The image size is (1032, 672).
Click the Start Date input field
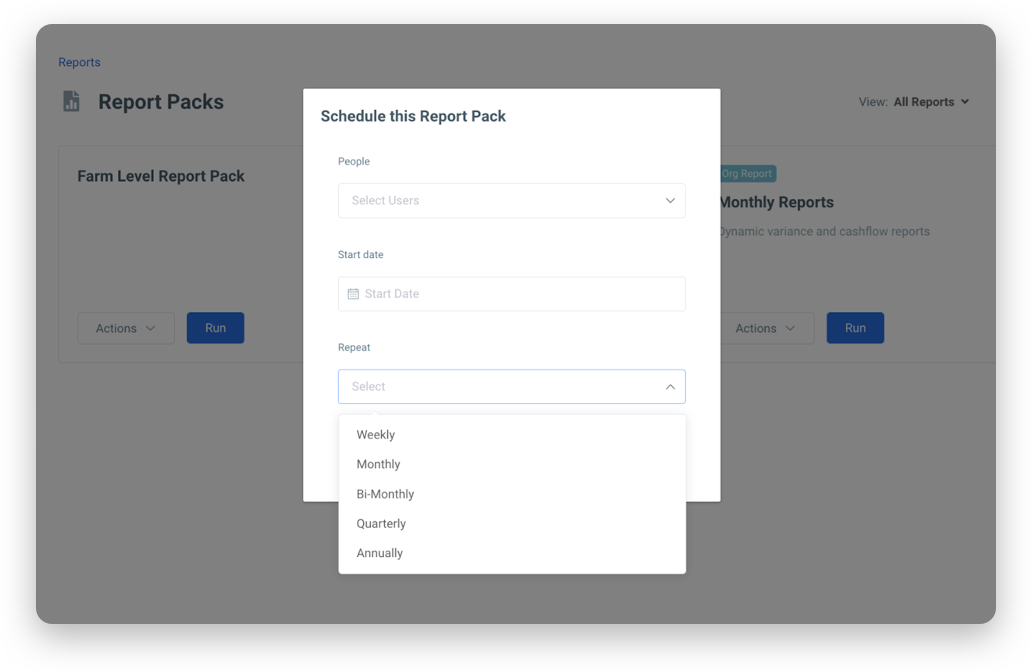tap(511, 294)
